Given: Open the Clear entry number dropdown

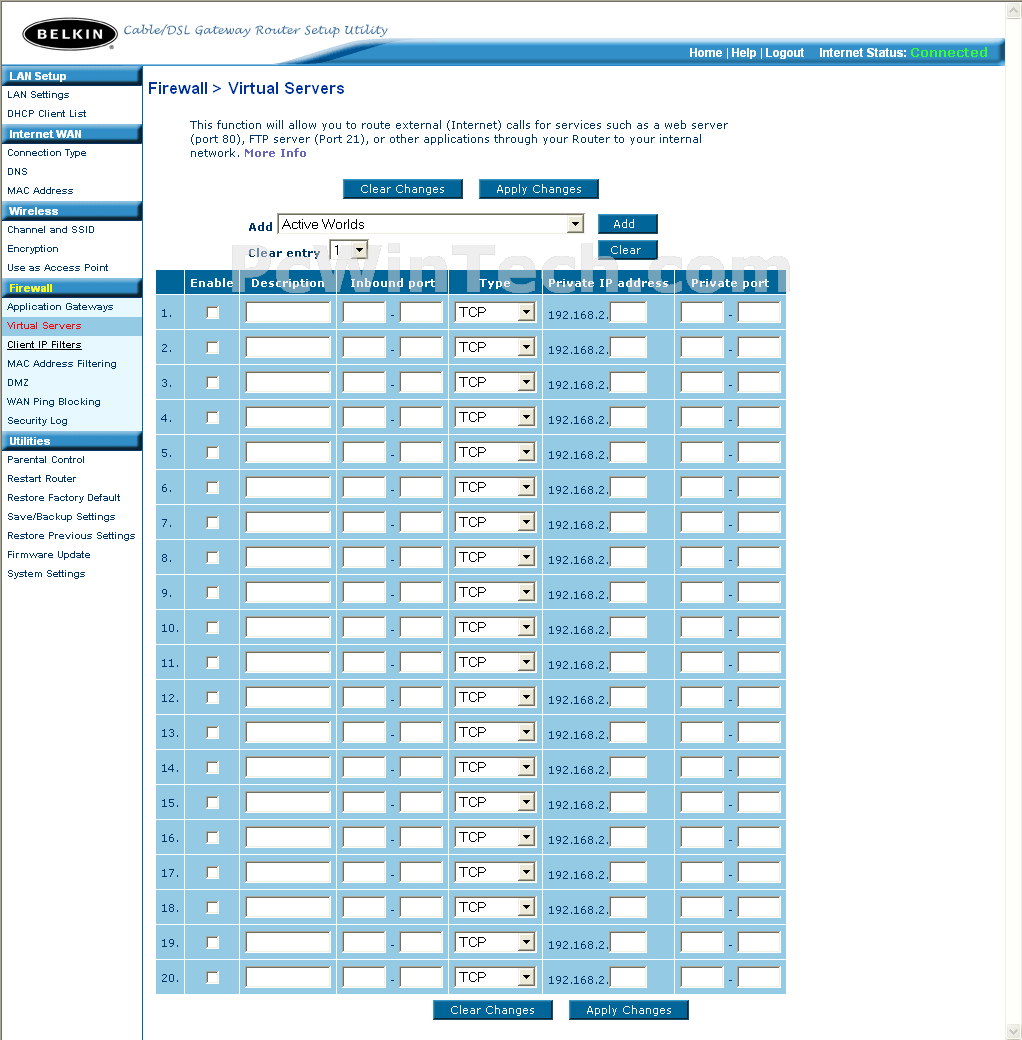Looking at the screenshot, I should coord(349,250).
